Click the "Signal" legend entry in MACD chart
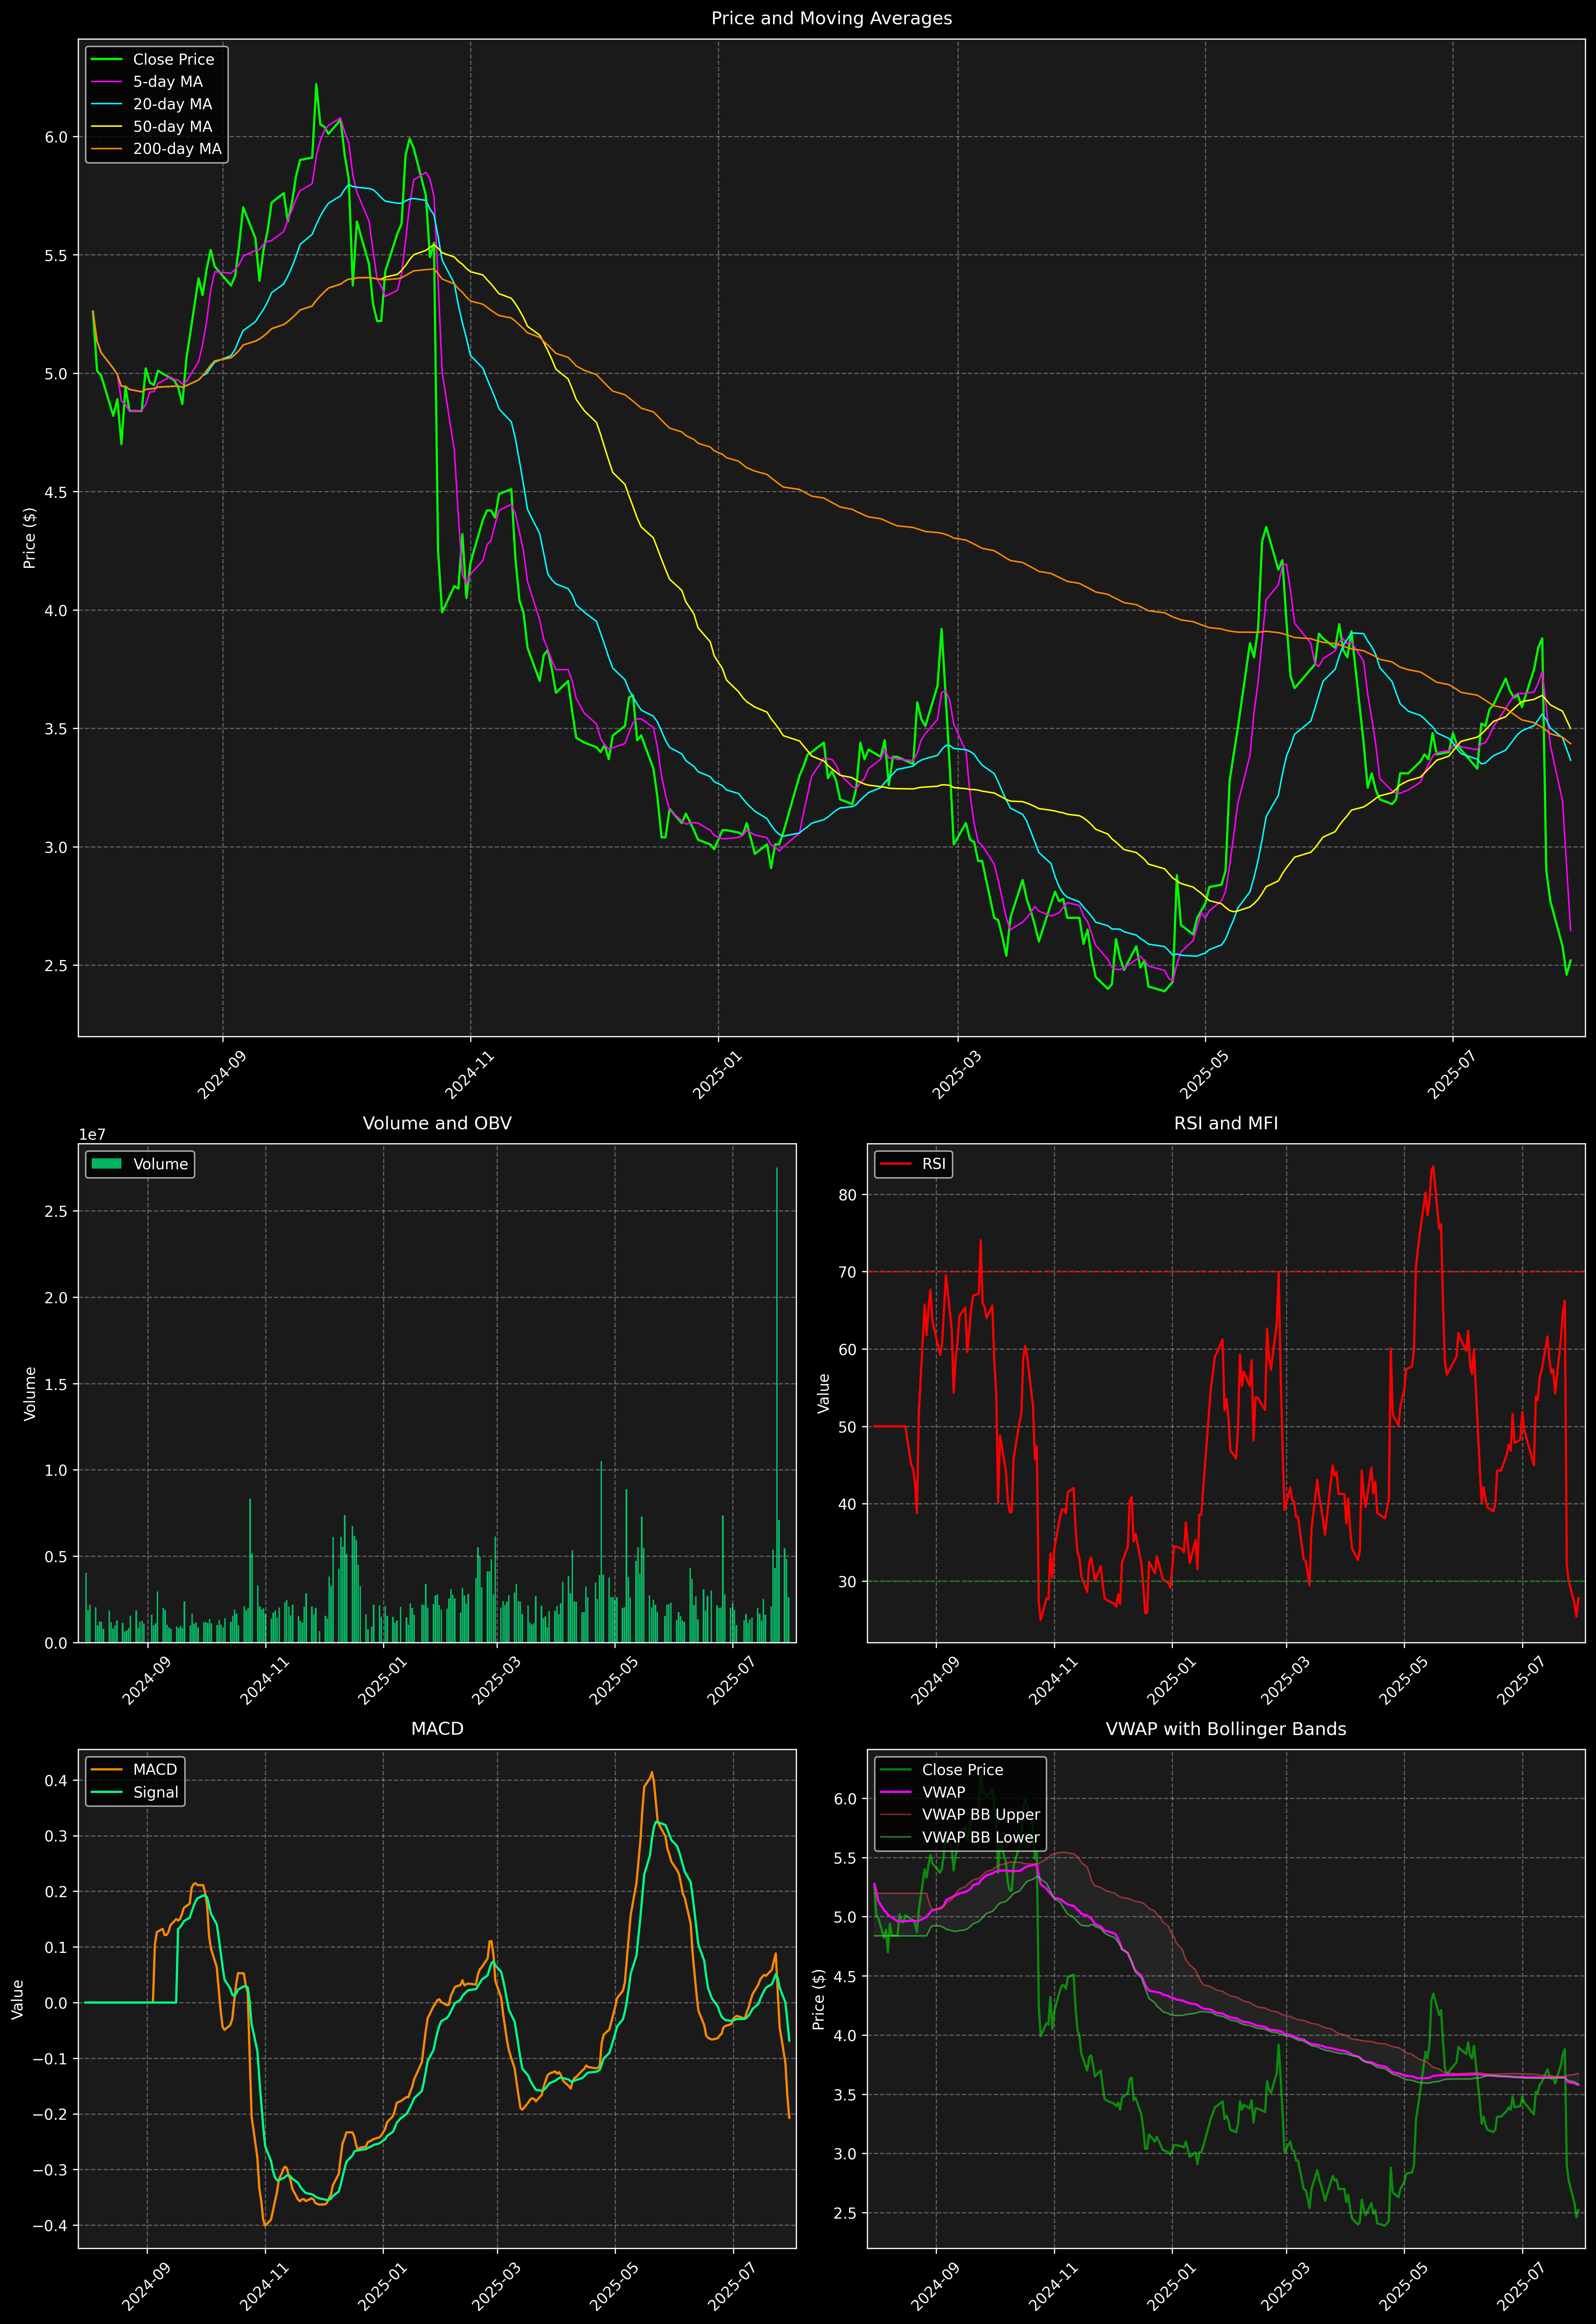 [x=156, y=1792]
